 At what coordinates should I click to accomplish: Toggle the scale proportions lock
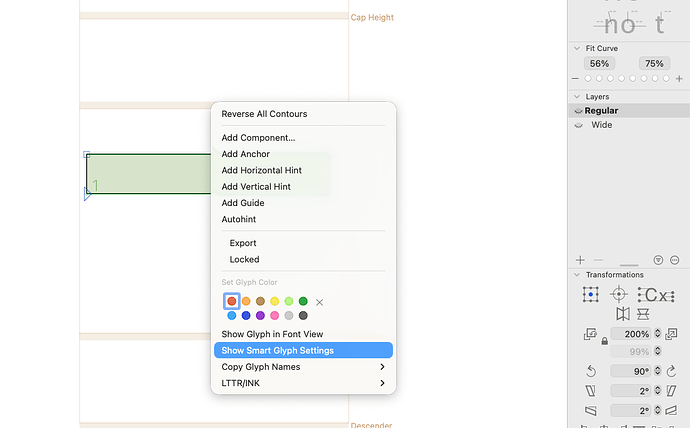tap(605, 341)
